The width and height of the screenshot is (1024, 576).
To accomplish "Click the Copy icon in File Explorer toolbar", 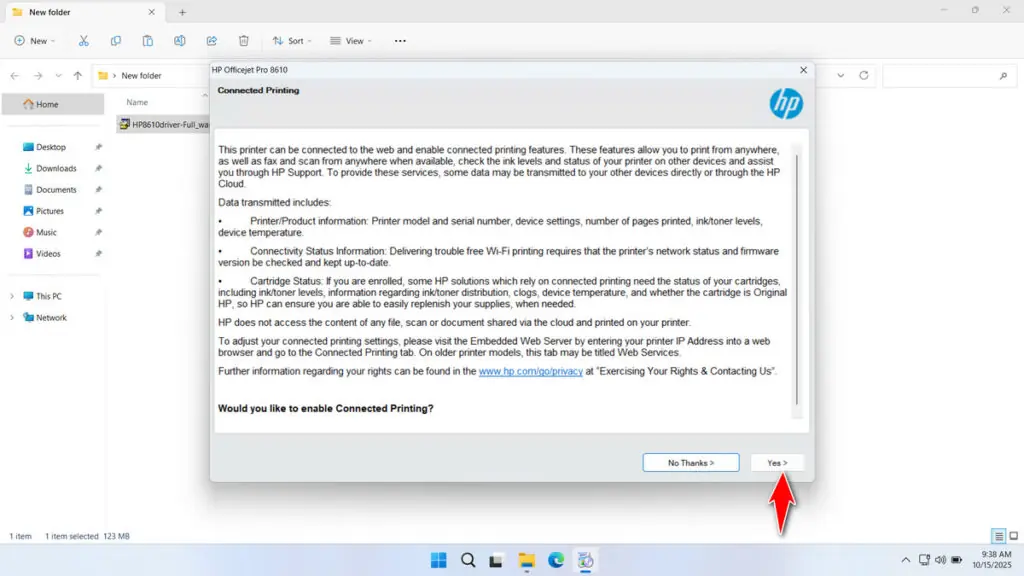I will point(116,41).
